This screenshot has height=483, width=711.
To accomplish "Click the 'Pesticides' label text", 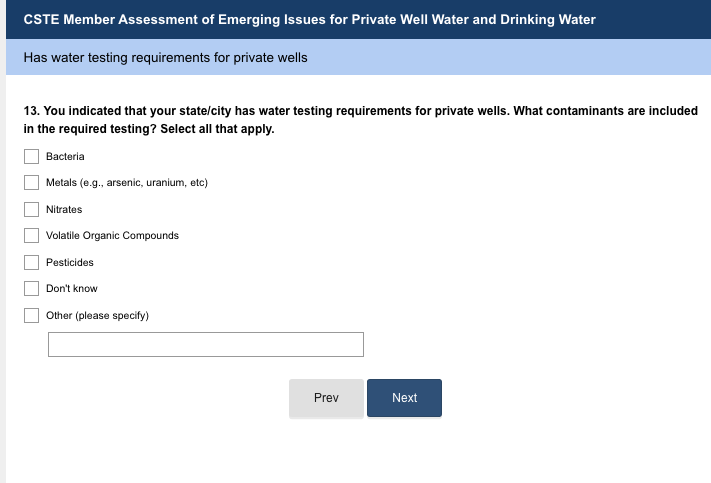I will point(70,263).
